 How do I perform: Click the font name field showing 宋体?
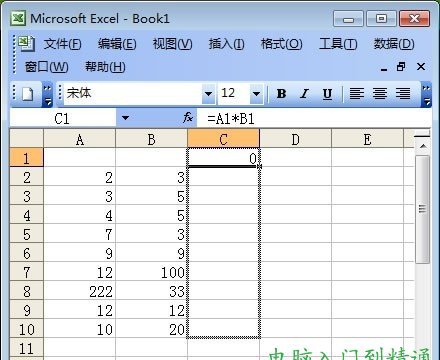point(132,94)
